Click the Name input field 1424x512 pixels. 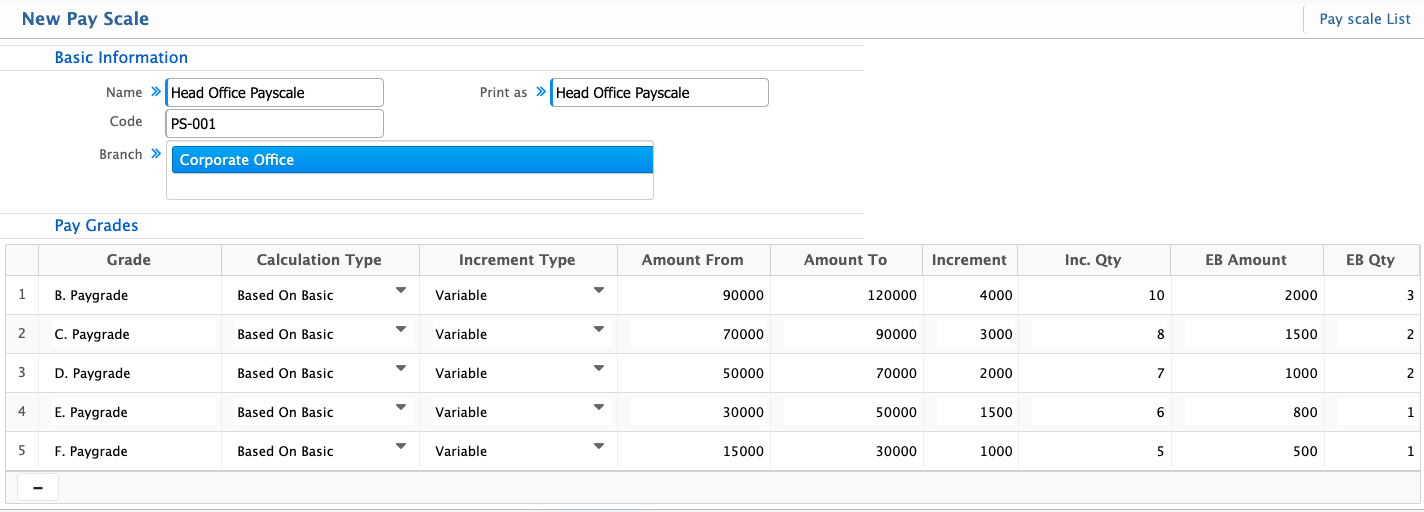pyautogui.click(x=275, y=93)
